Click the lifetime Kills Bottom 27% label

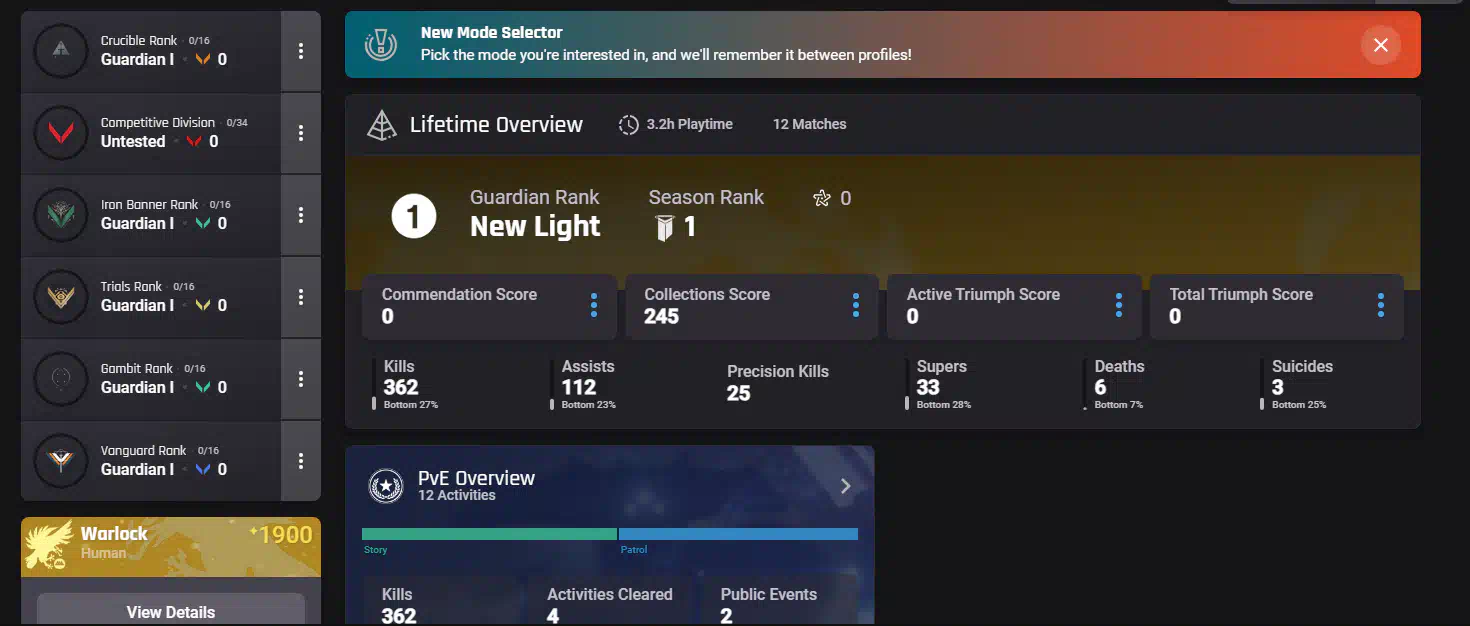coord(411,405)
